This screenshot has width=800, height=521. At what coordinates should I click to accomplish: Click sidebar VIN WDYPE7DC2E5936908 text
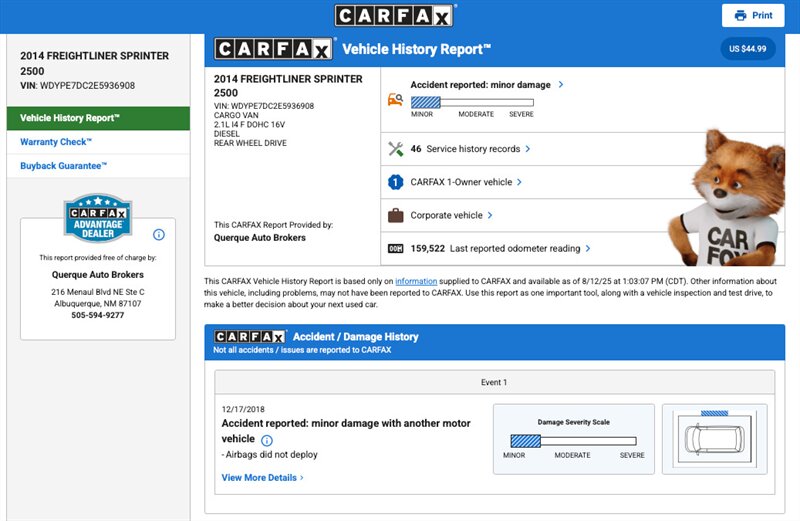(x=87, y=86)
